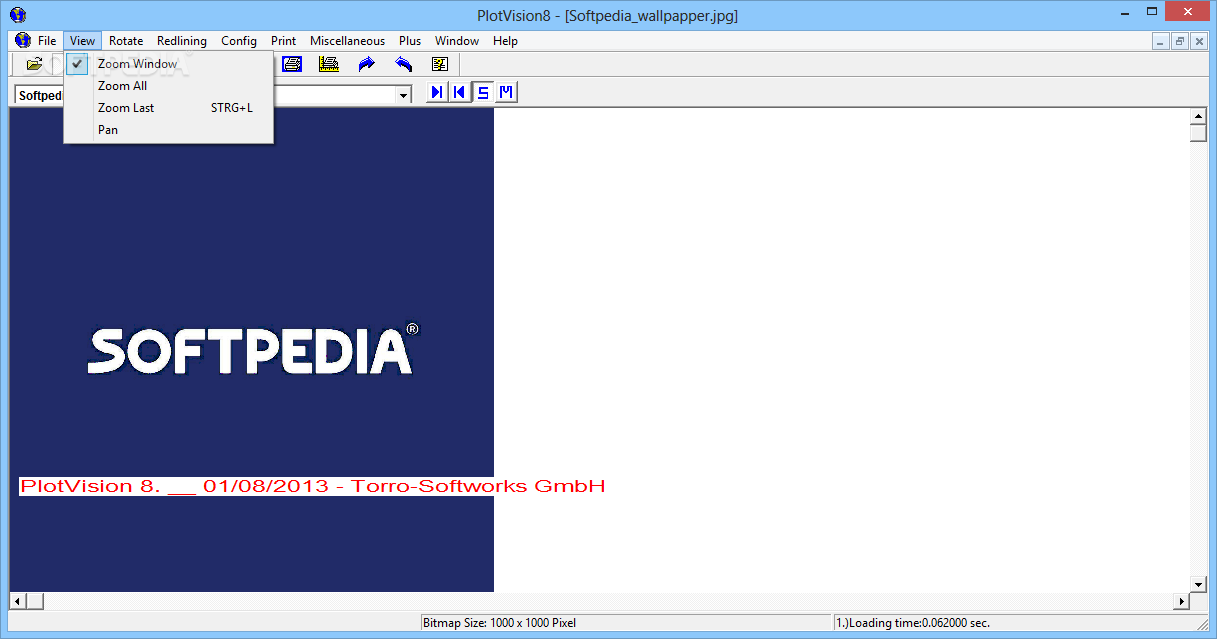
Task: Click the vertical scrollbar thumb
Action: tap(1198, 134)
